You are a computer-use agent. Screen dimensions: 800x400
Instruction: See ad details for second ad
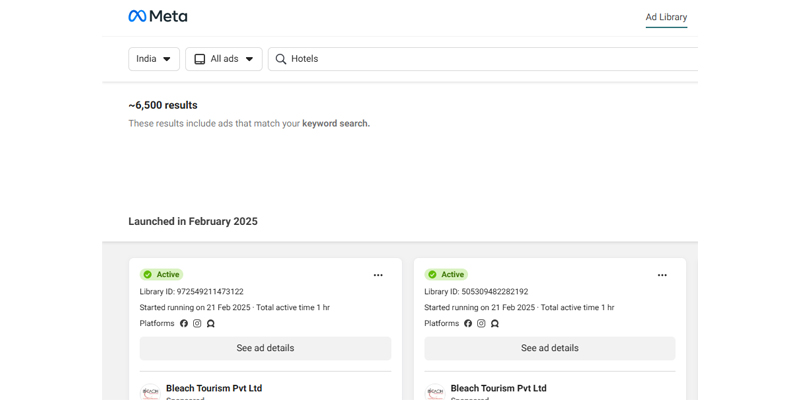click(x=549, y=348)
